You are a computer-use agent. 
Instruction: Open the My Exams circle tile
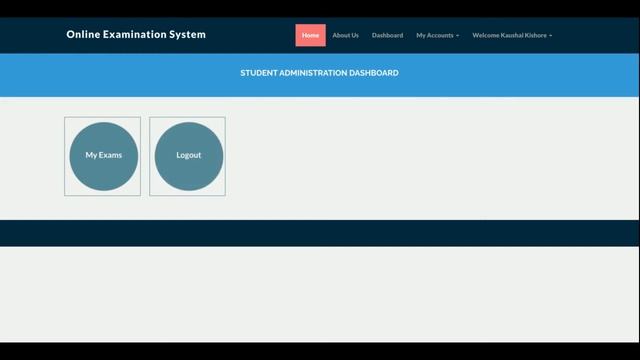(104, 156)
